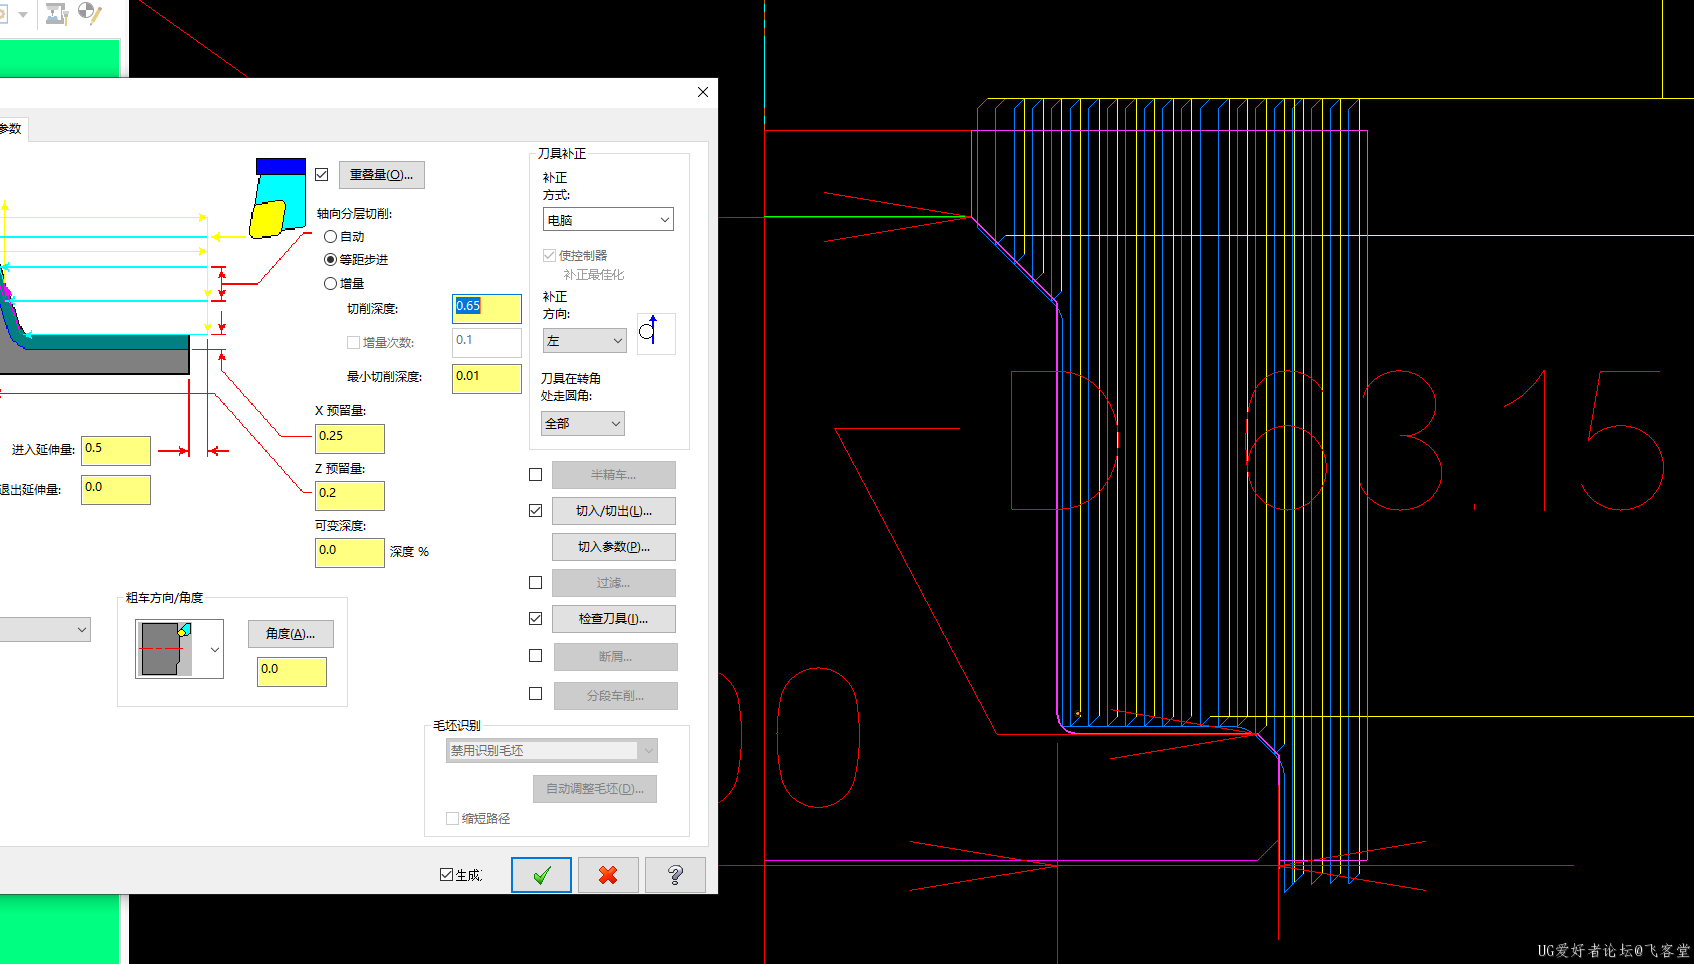The width and height of the screenshot is (1694, 964).
Task: Click the 断屑... button
Action: pos(616,657)
